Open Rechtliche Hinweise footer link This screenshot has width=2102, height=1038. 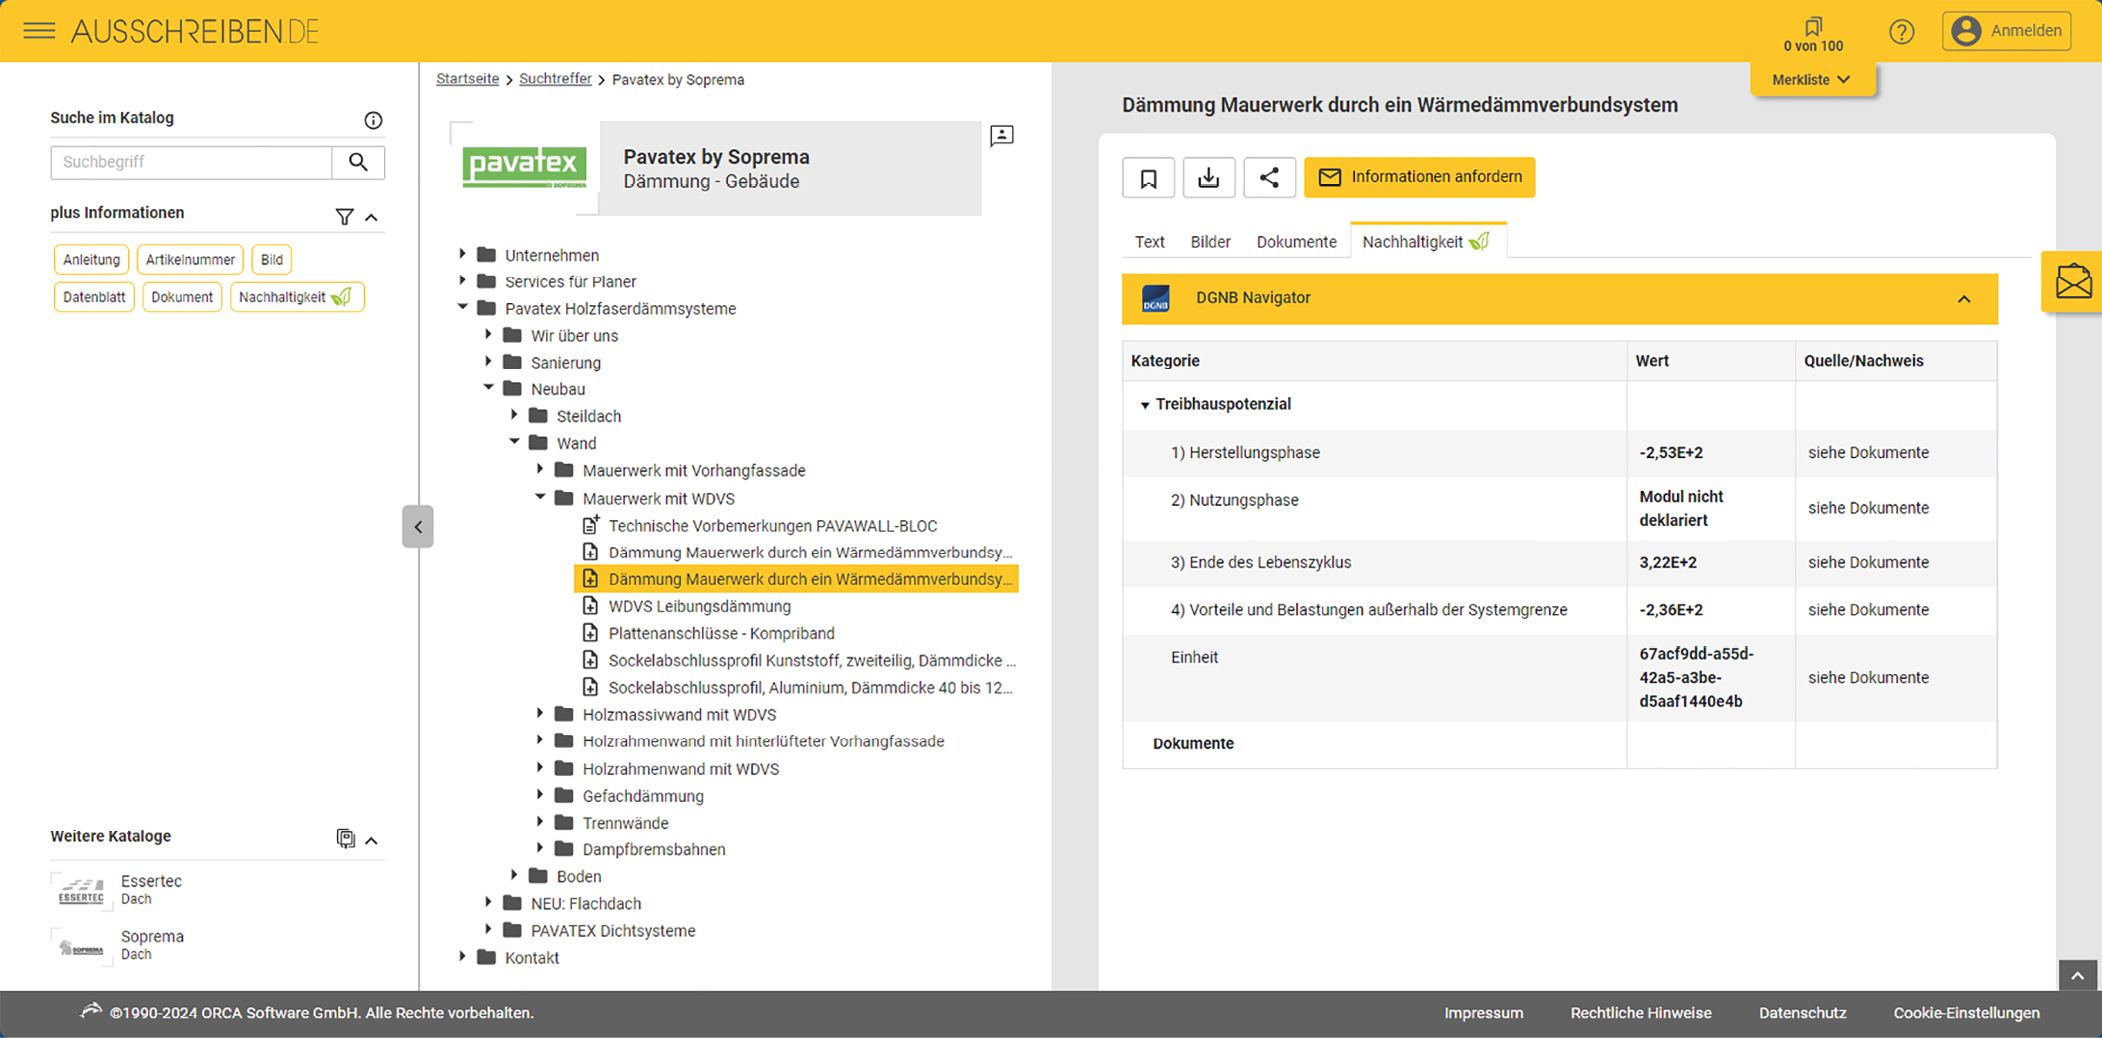pos(1640,1013)
